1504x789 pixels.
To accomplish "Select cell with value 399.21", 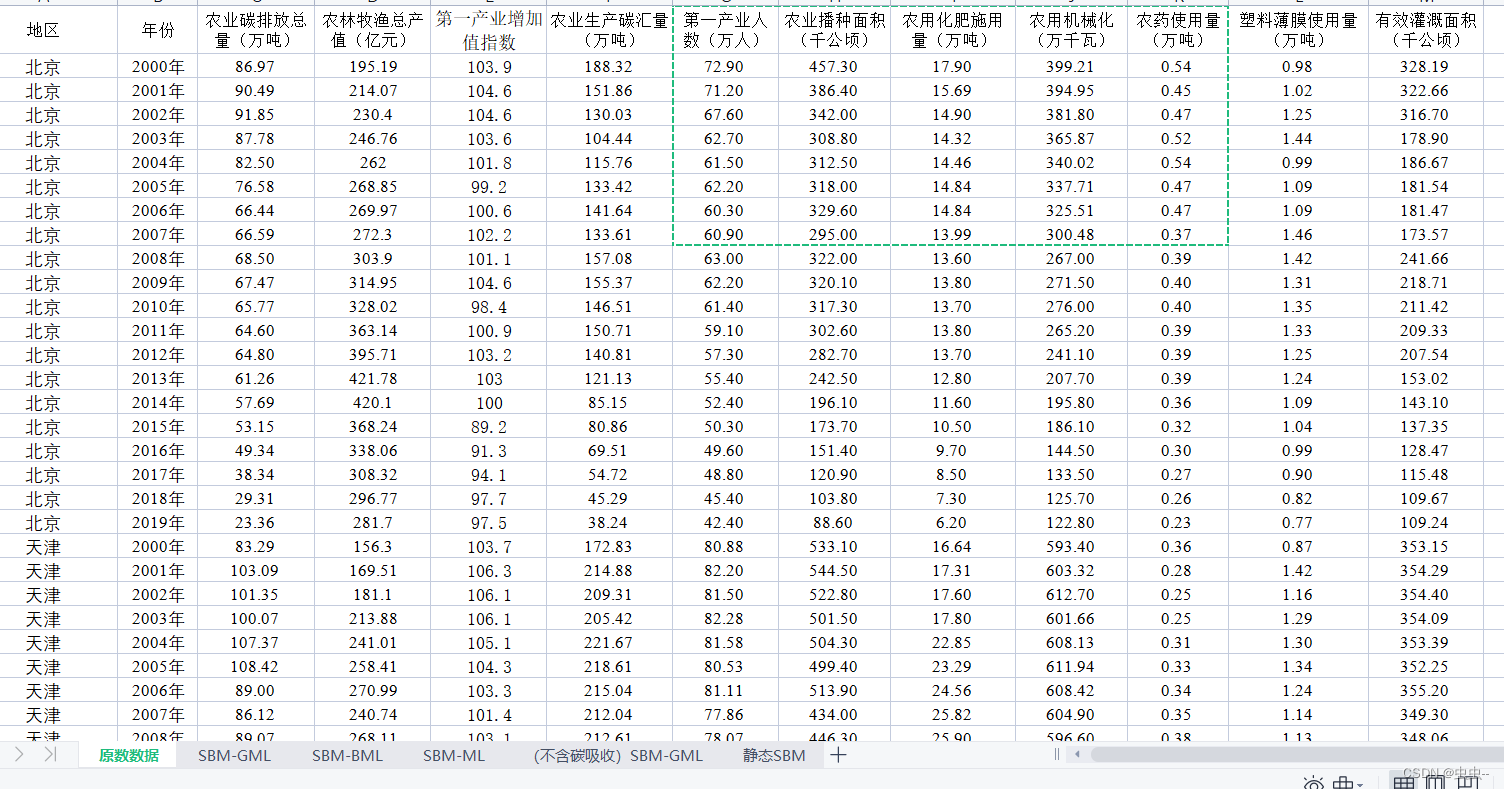I will pos(1071,67).
